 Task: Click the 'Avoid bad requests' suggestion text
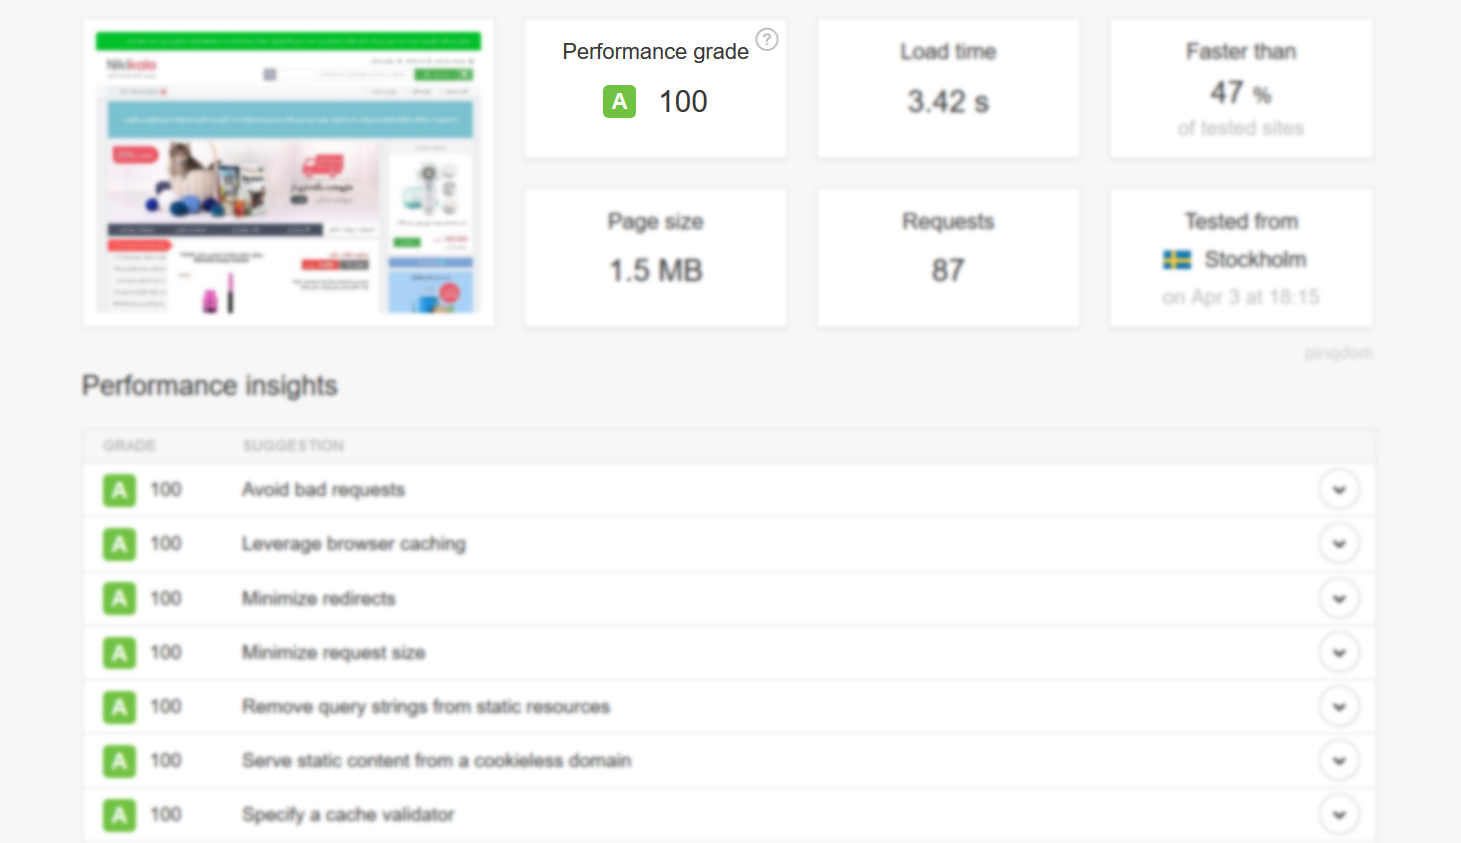tap(323, 490)
